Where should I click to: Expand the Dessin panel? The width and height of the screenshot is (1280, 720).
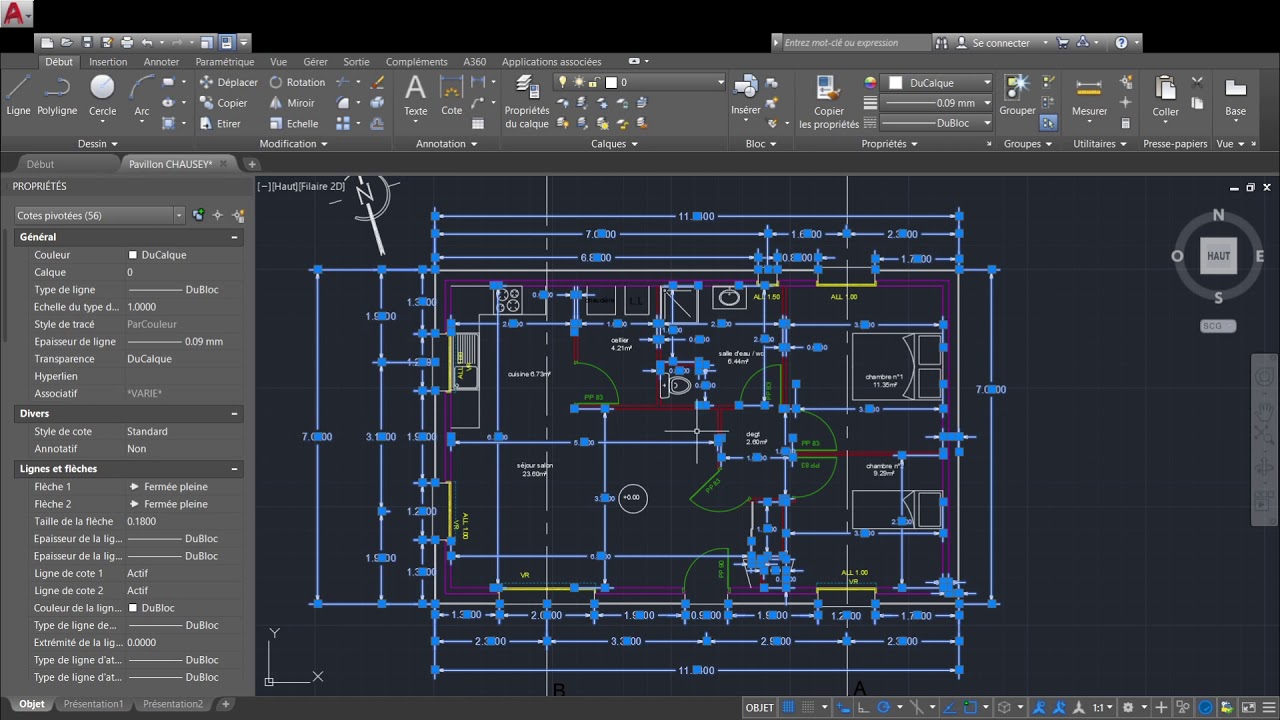[98, 144]
